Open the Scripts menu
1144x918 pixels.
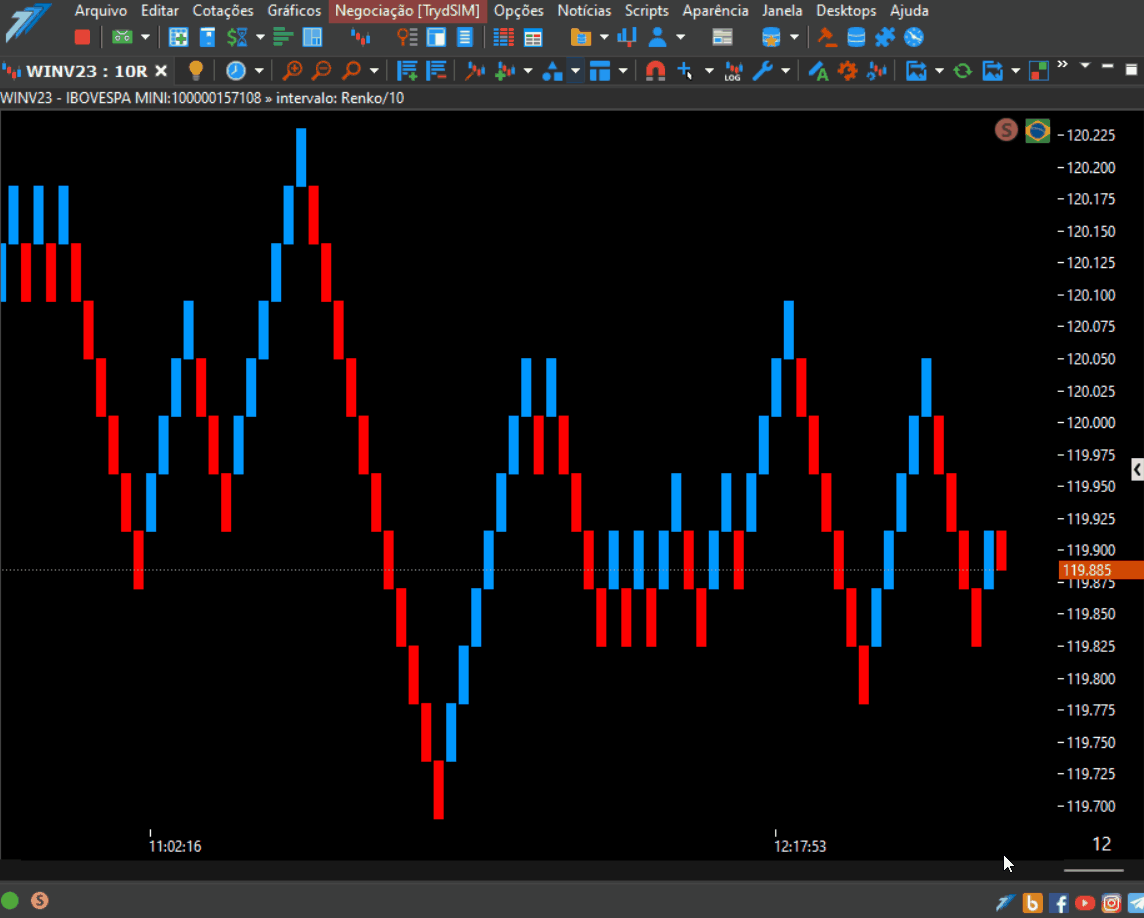pyautogui.click(x=646, y=11)
